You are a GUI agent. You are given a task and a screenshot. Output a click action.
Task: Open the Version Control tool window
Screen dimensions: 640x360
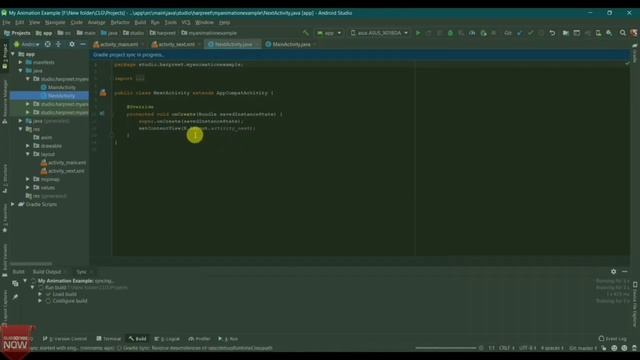click(x=64, y=339)
